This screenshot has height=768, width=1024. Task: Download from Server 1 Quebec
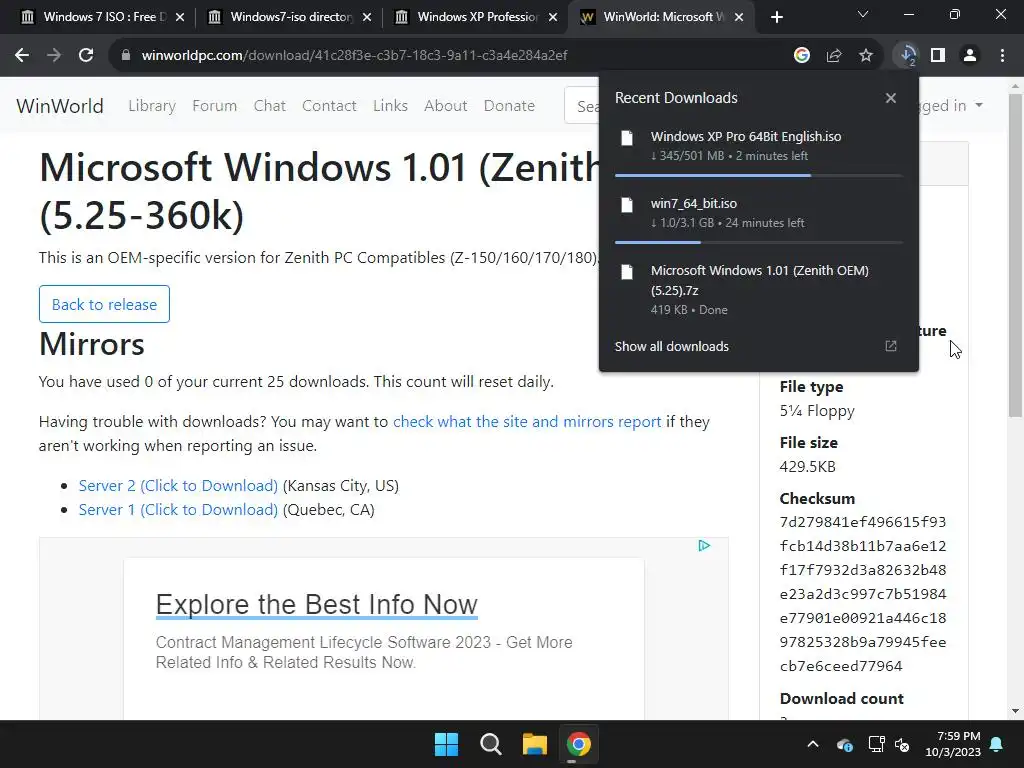click(178, 510)
